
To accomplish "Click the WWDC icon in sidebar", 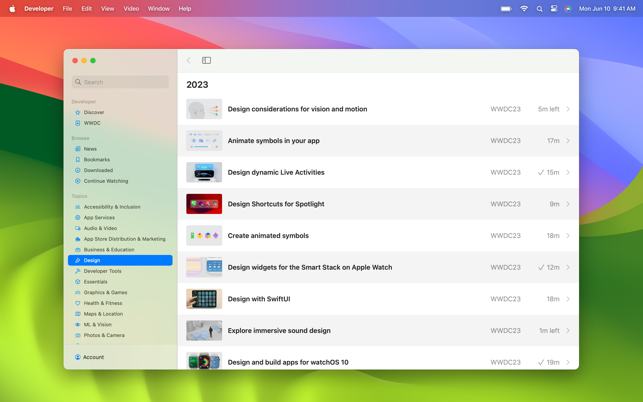I will (78, 123).
